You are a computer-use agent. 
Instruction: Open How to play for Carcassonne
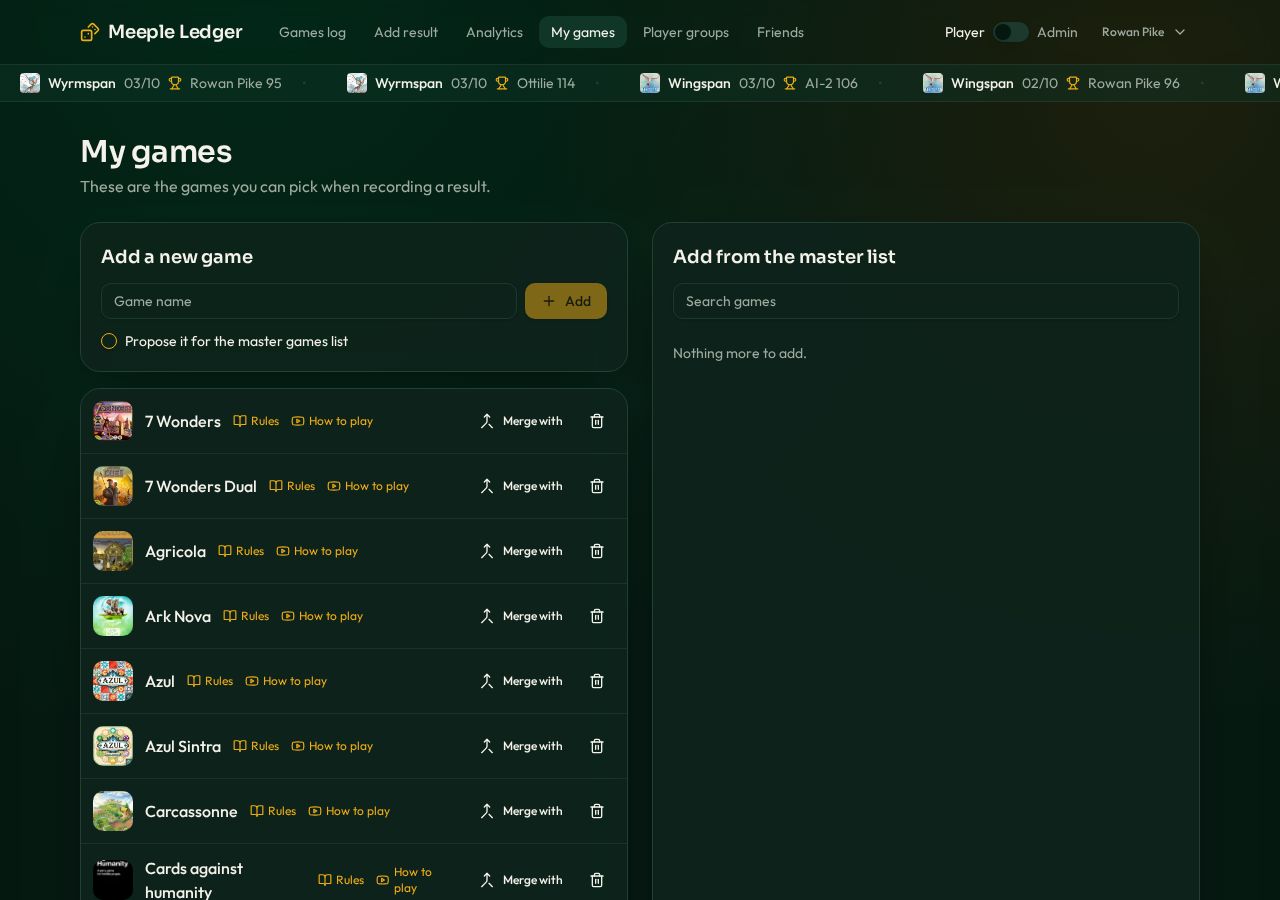349,811
